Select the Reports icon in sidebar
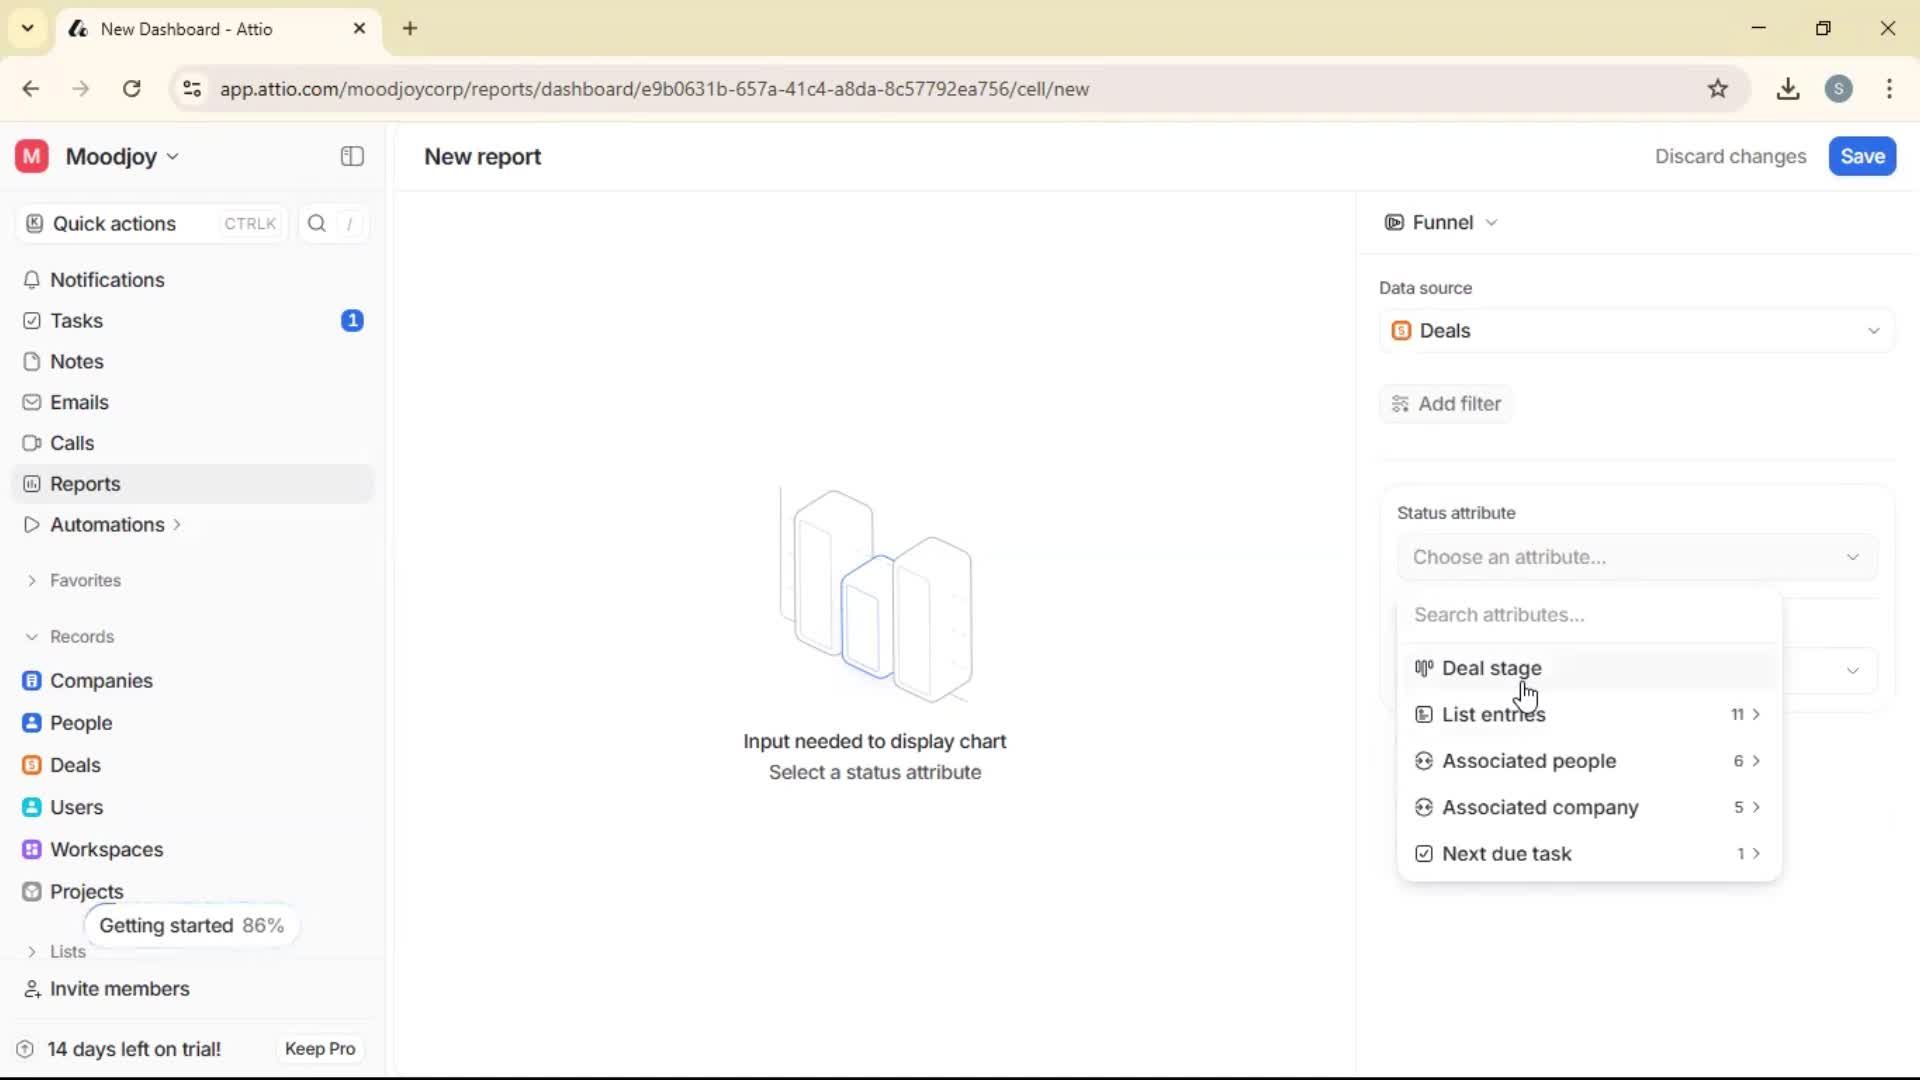The width and height of the screenshot is (1920, 1080). pos(31,483)
